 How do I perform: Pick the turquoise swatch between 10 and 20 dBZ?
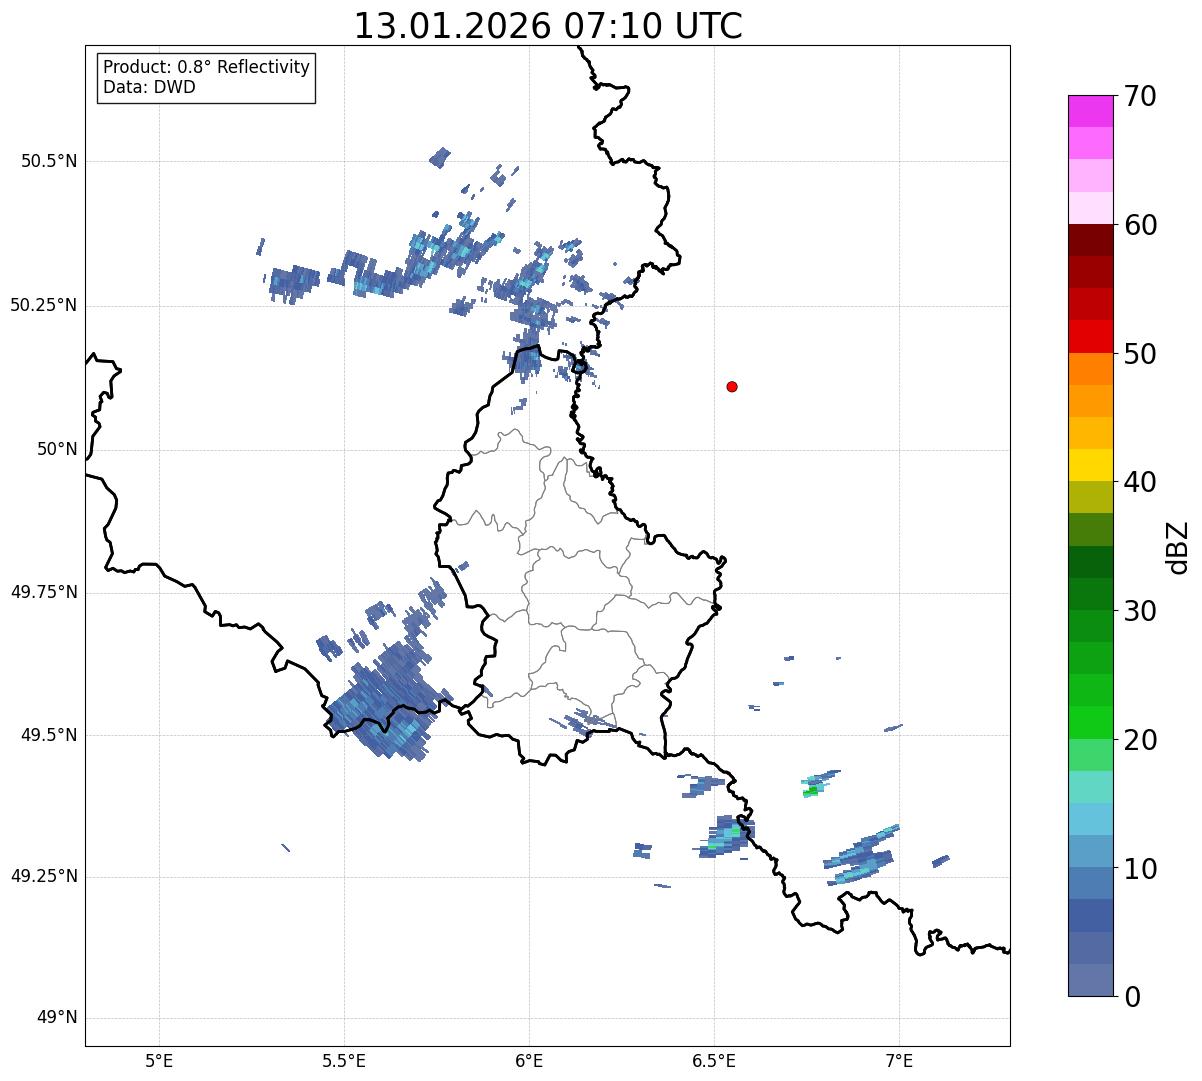click(x=1090, y=787)
